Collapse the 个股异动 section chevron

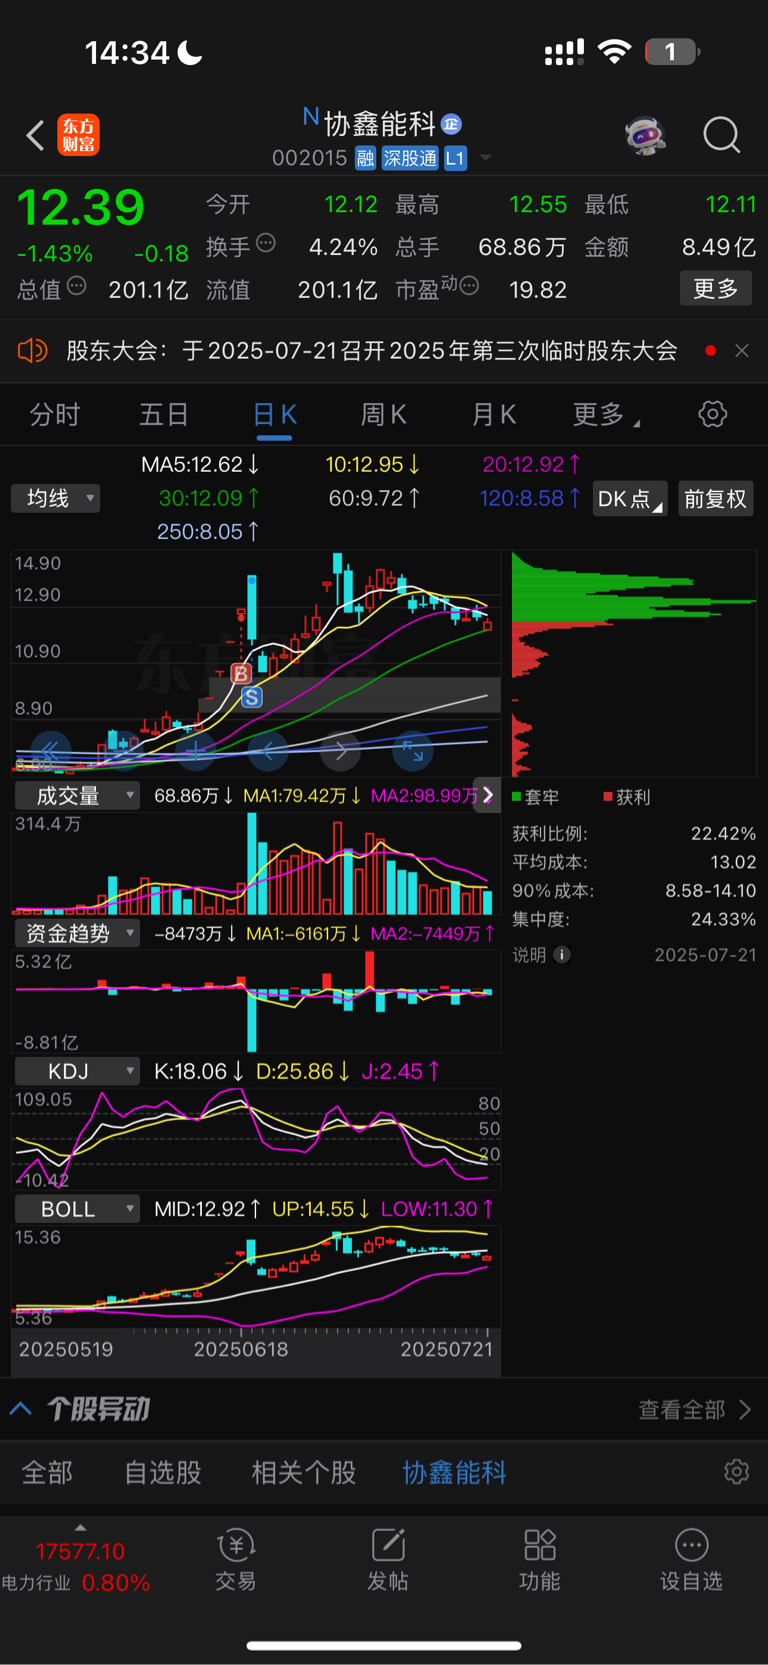pos(20,1409)
